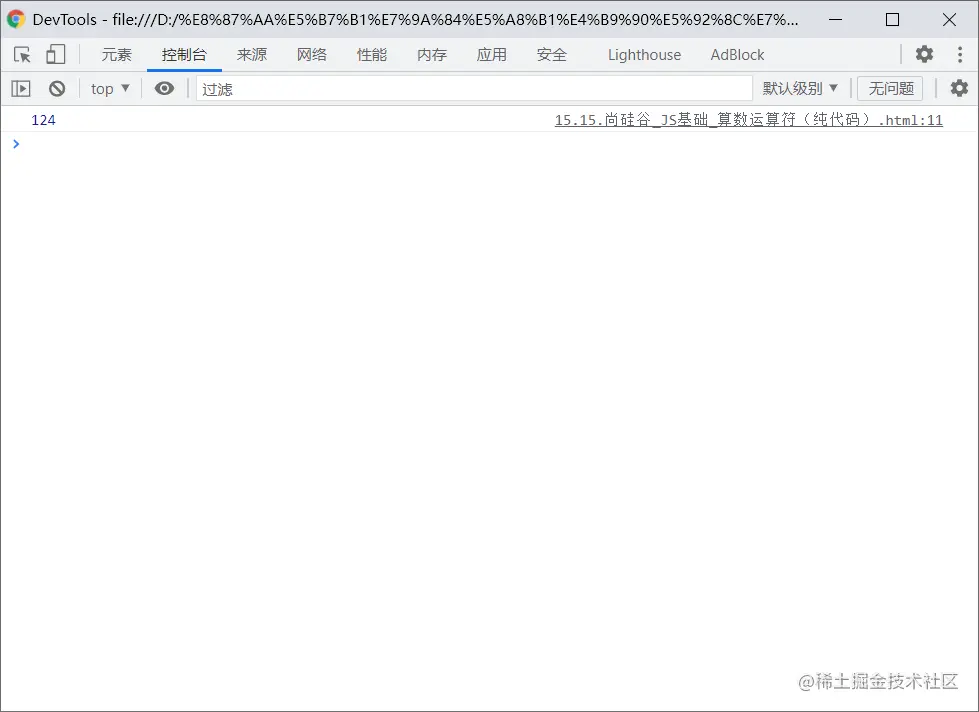
Task: Switch to the 性能 tab
Action: click(x=372, y=55)
